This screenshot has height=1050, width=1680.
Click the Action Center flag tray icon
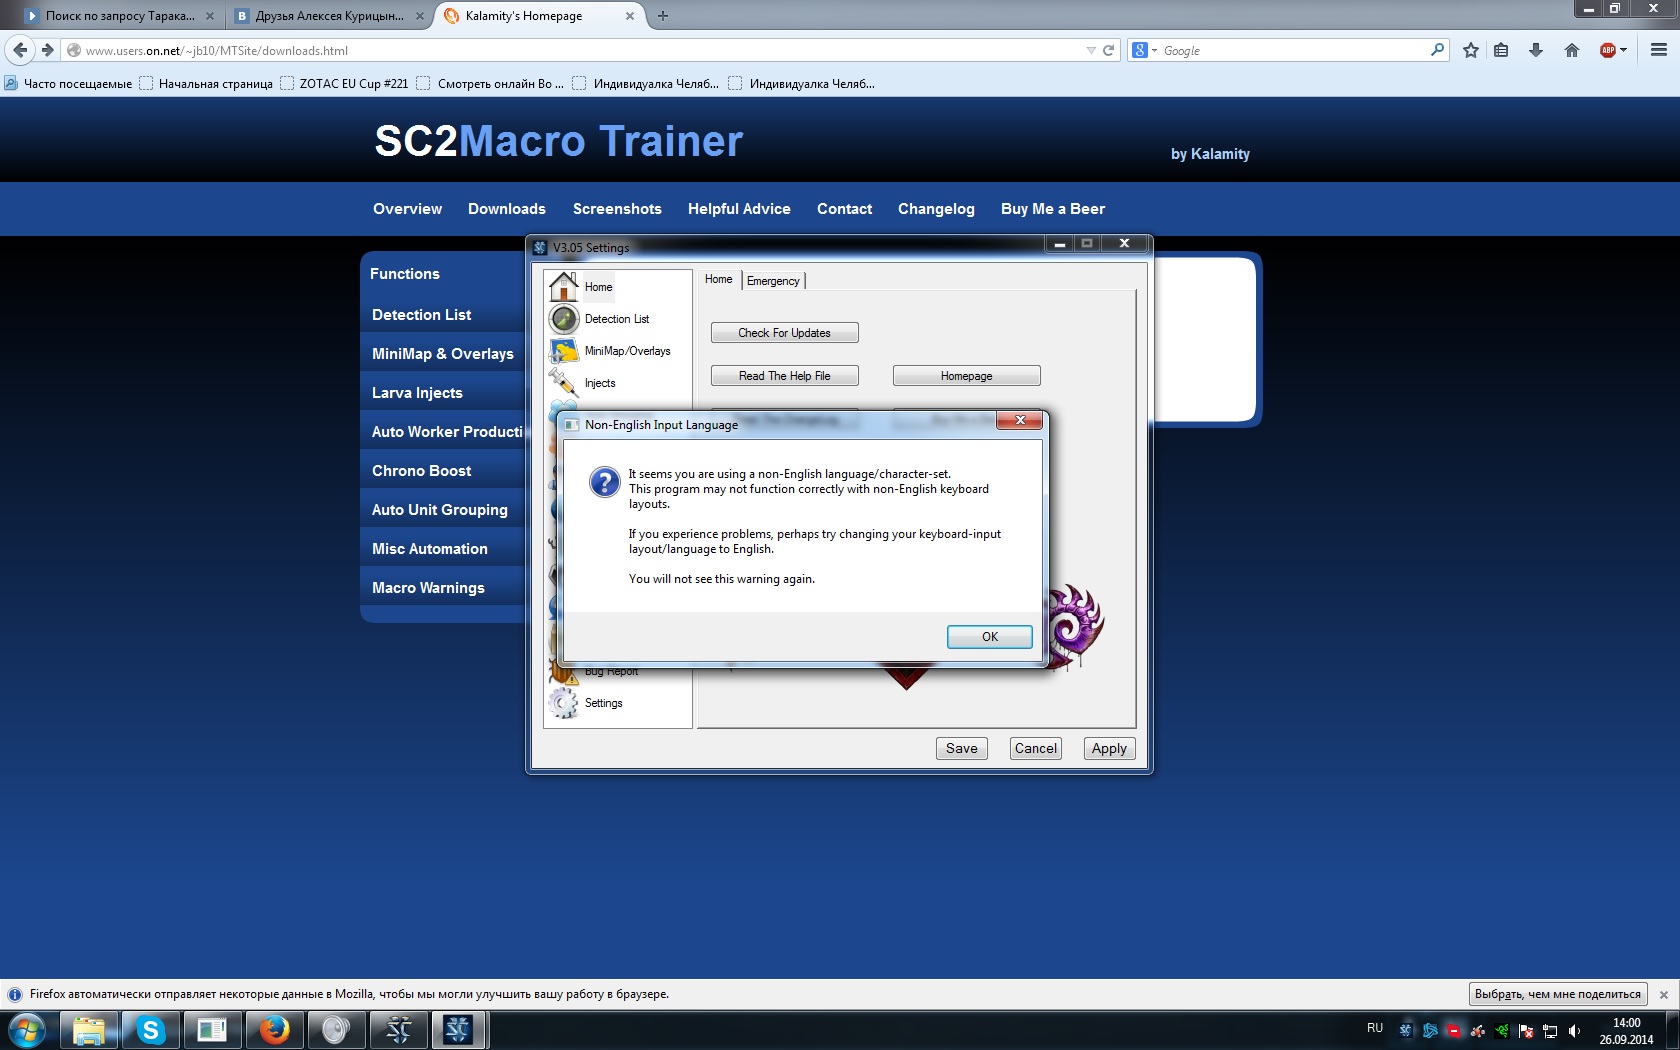tap(1526, 1031)
